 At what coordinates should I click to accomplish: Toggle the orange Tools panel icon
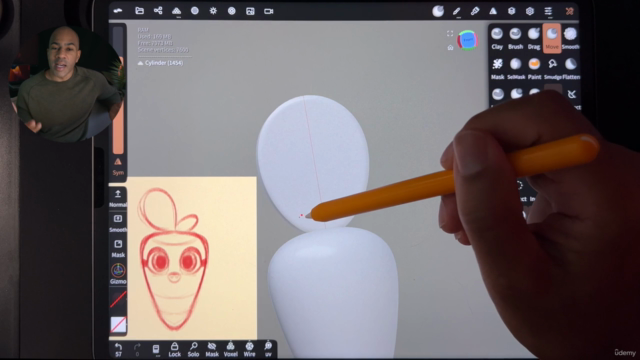569,11
